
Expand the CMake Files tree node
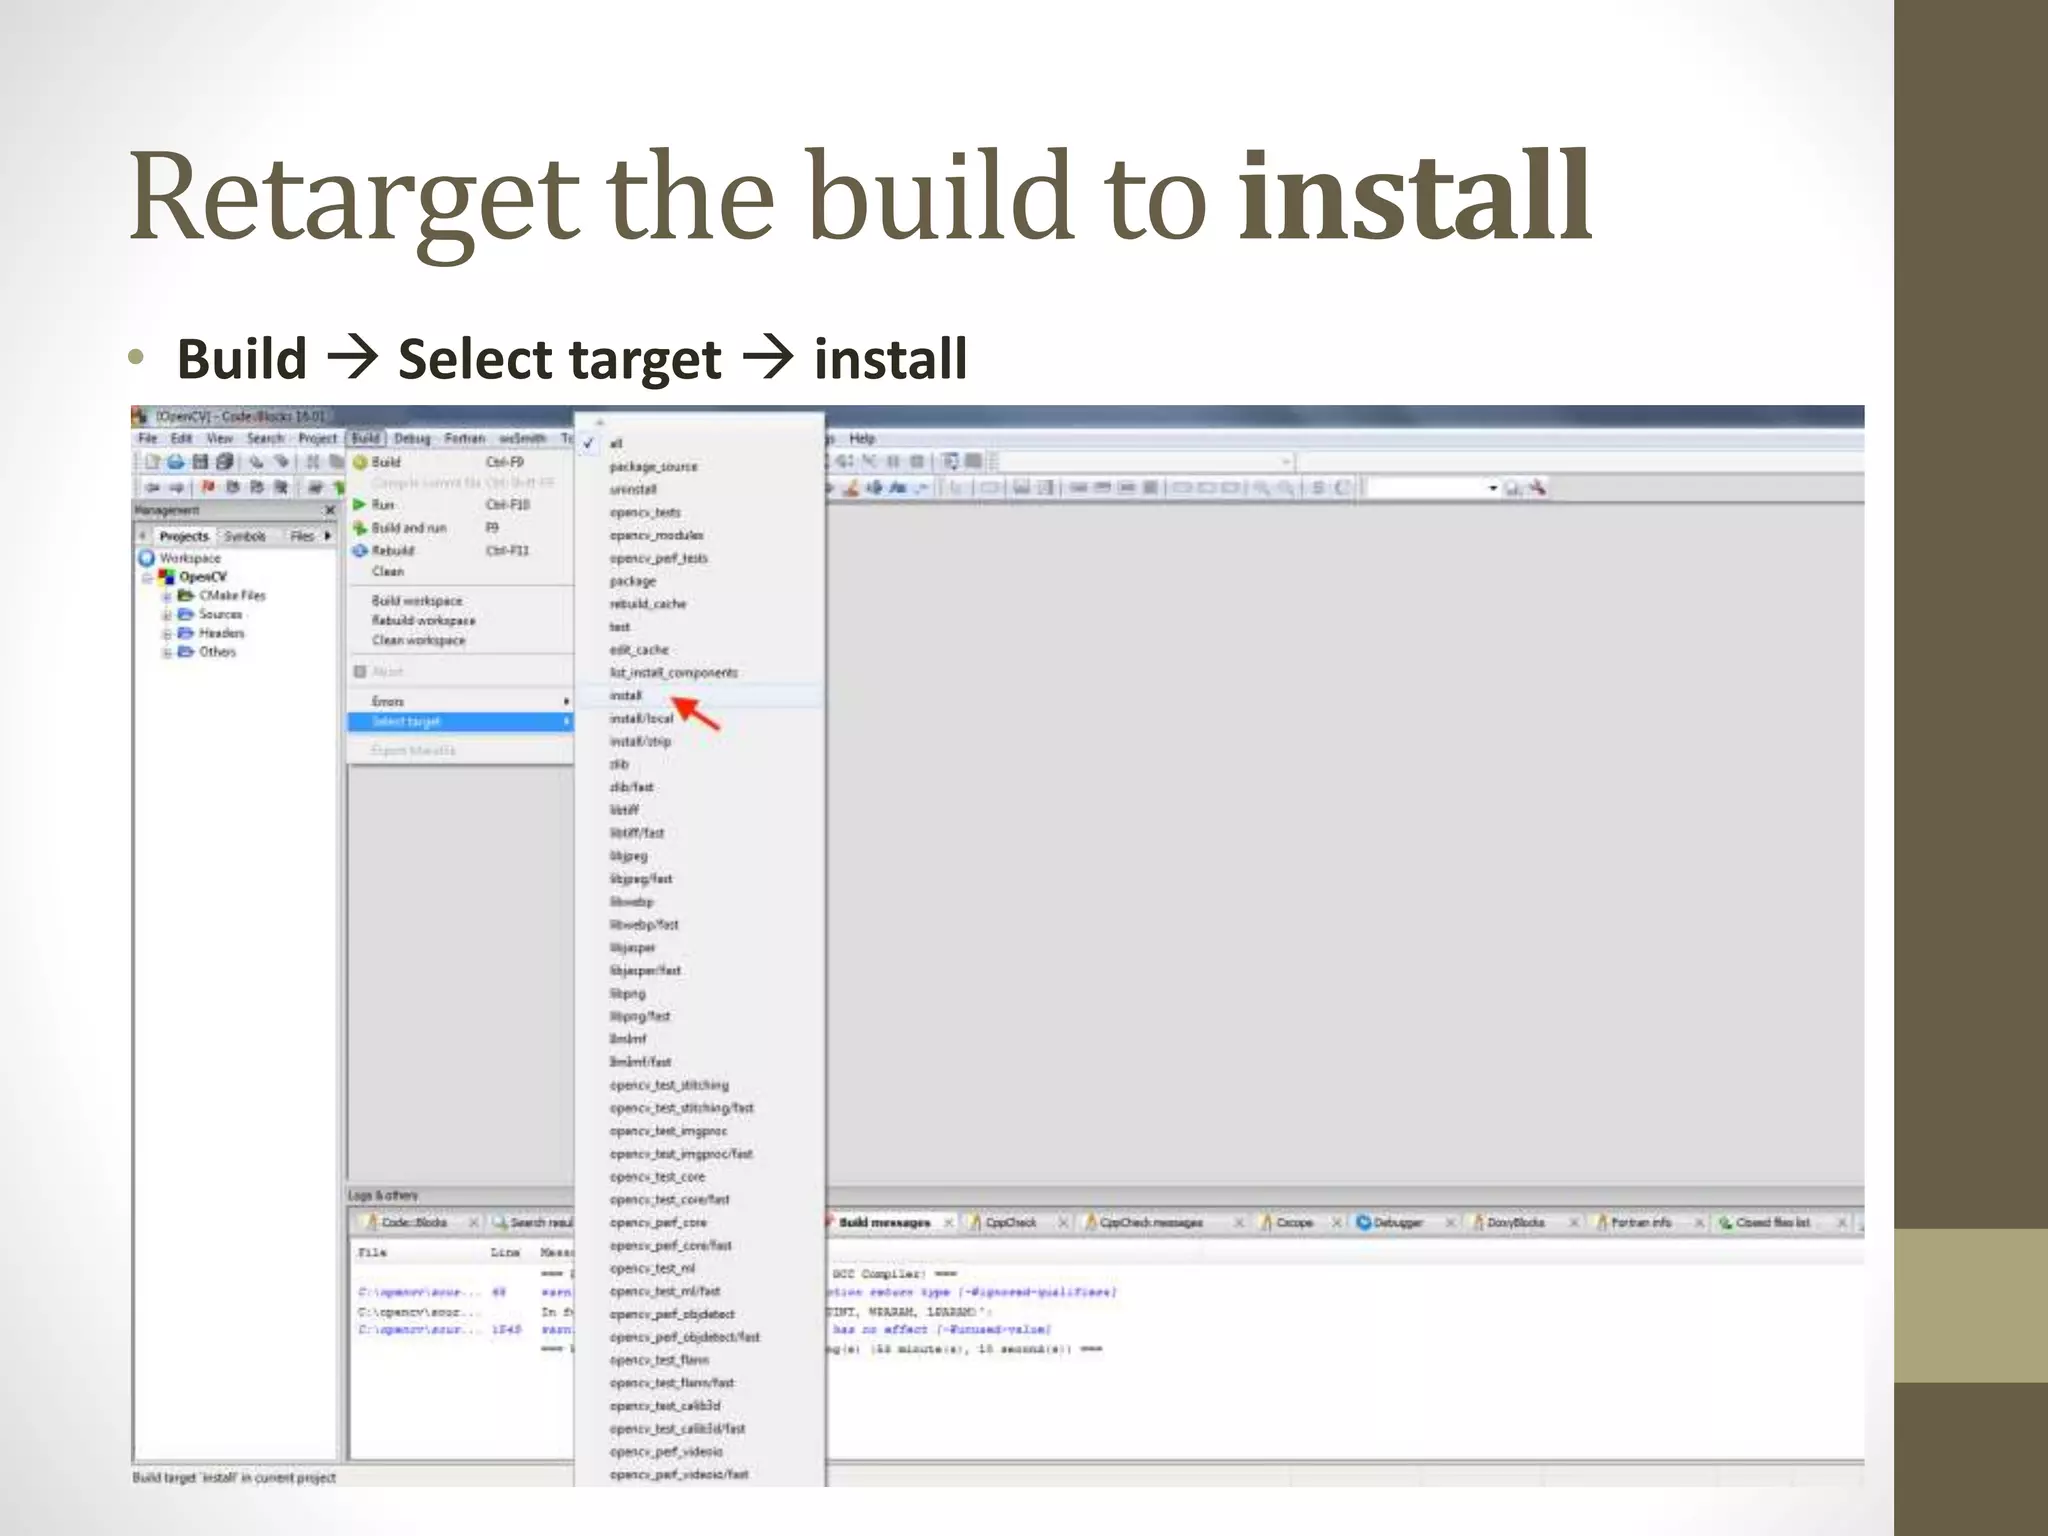click(167, 596)
